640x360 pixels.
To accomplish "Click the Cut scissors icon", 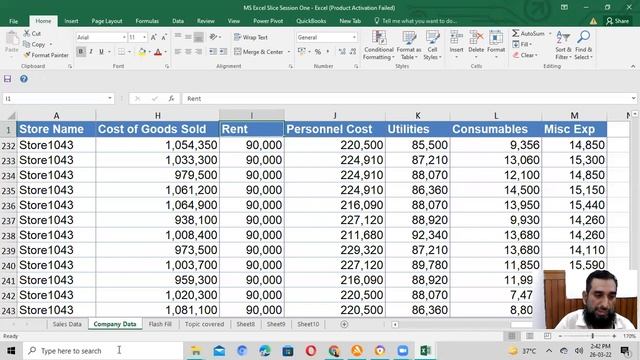I will tap(27, 33).
